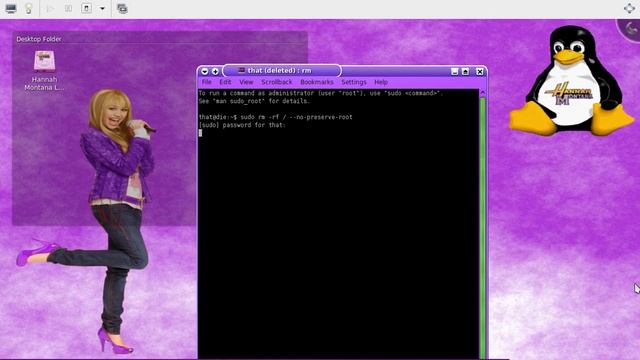Click the green terminal scrollbar handle

(x=482, y=229)
